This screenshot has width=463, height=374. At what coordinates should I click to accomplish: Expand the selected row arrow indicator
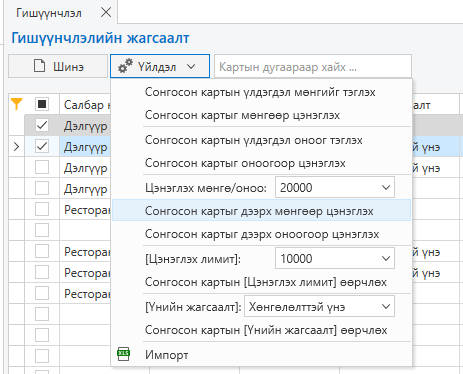click(16, 146)
